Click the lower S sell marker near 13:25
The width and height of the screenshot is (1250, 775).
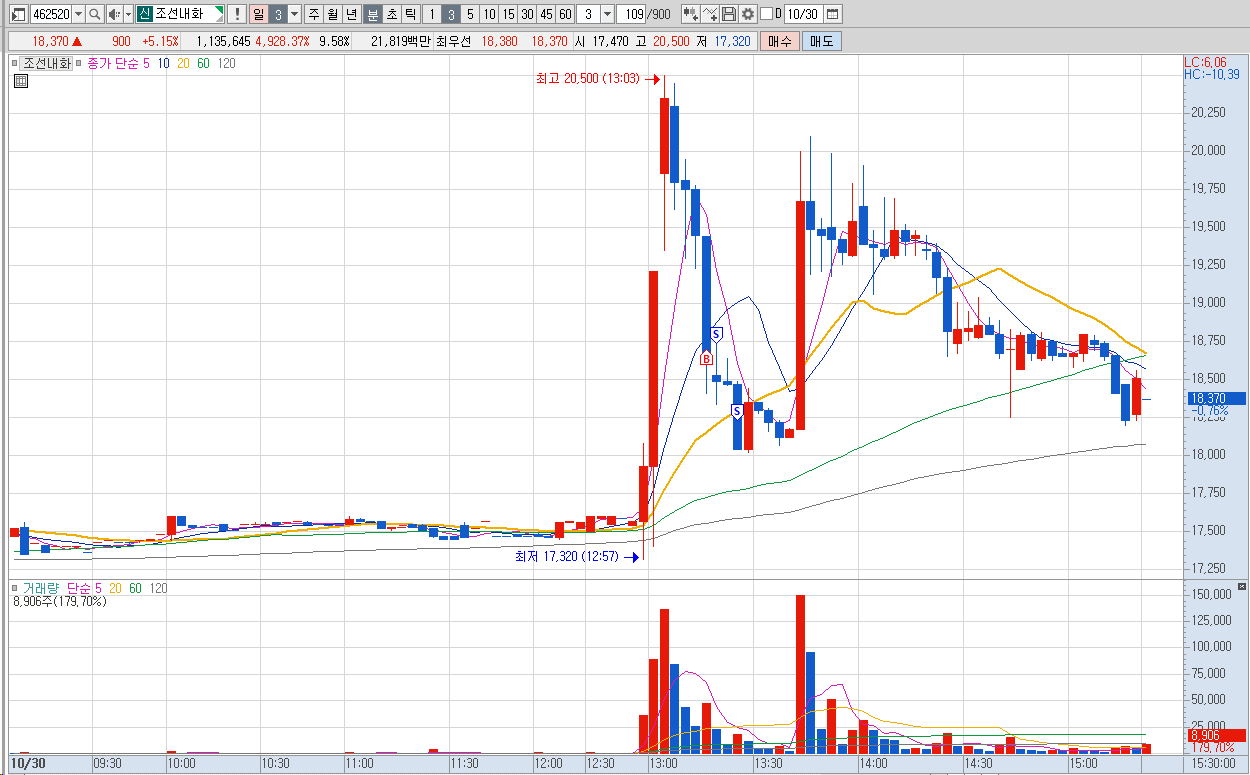(737, 411)
